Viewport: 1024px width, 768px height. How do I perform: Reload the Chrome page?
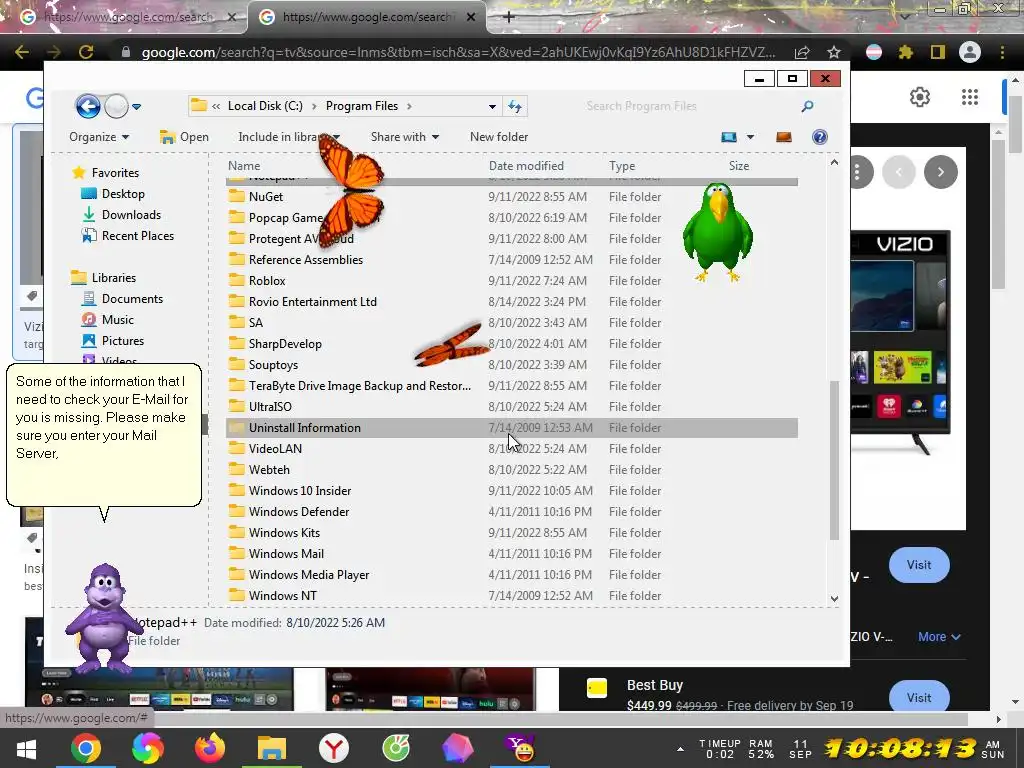(x=86, y=52)
